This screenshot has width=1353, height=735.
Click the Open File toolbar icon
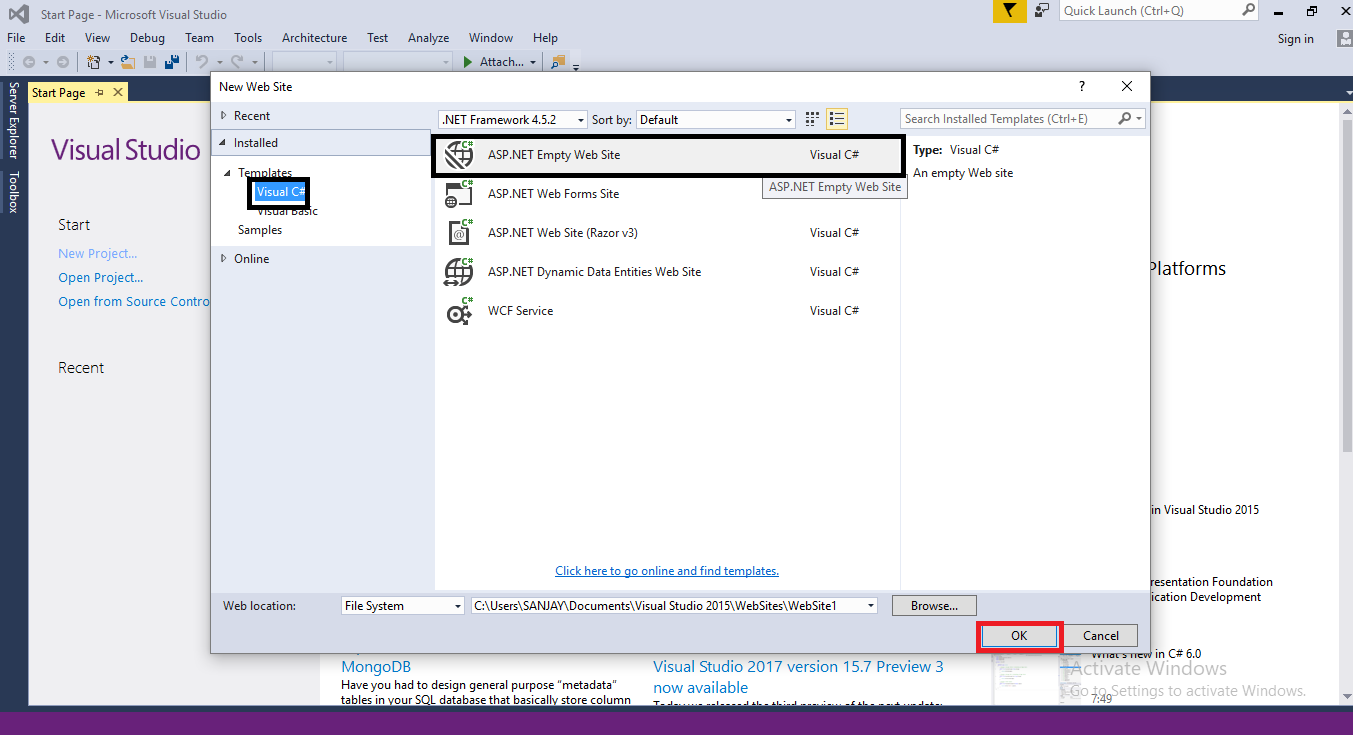(x=128, y=62)
